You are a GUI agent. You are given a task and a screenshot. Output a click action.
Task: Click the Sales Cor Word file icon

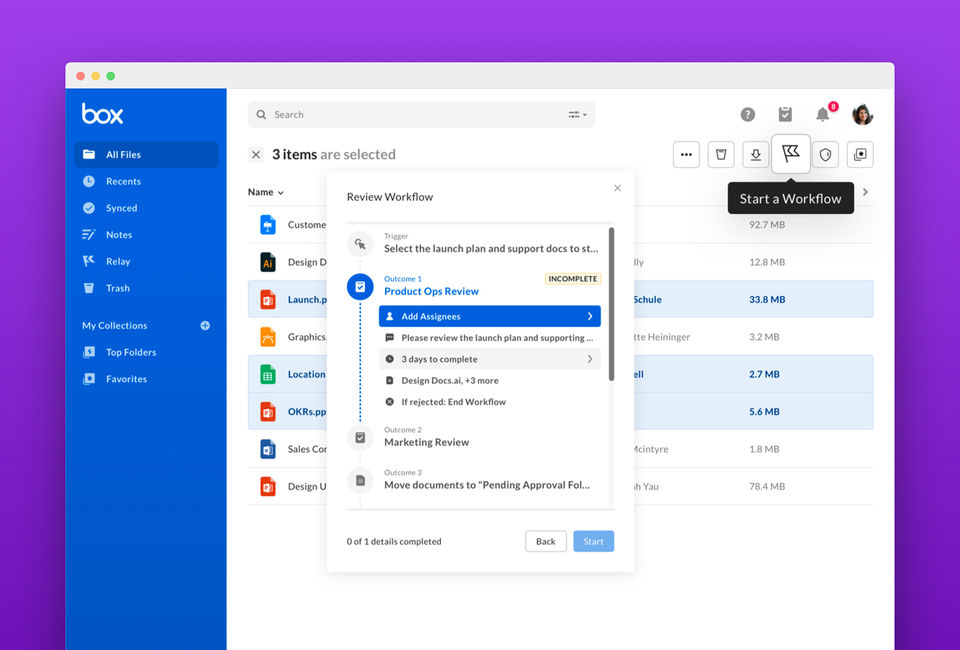268,449
